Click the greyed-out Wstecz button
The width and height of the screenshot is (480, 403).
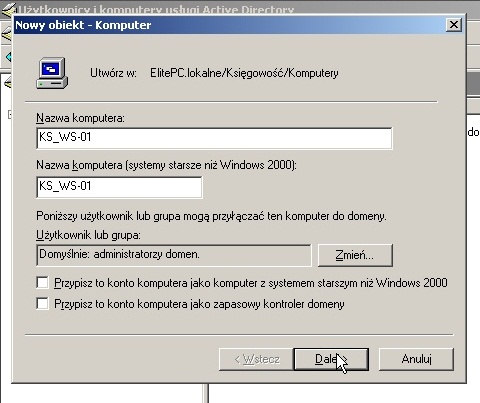pyautogui.click(x=256, y=359)
